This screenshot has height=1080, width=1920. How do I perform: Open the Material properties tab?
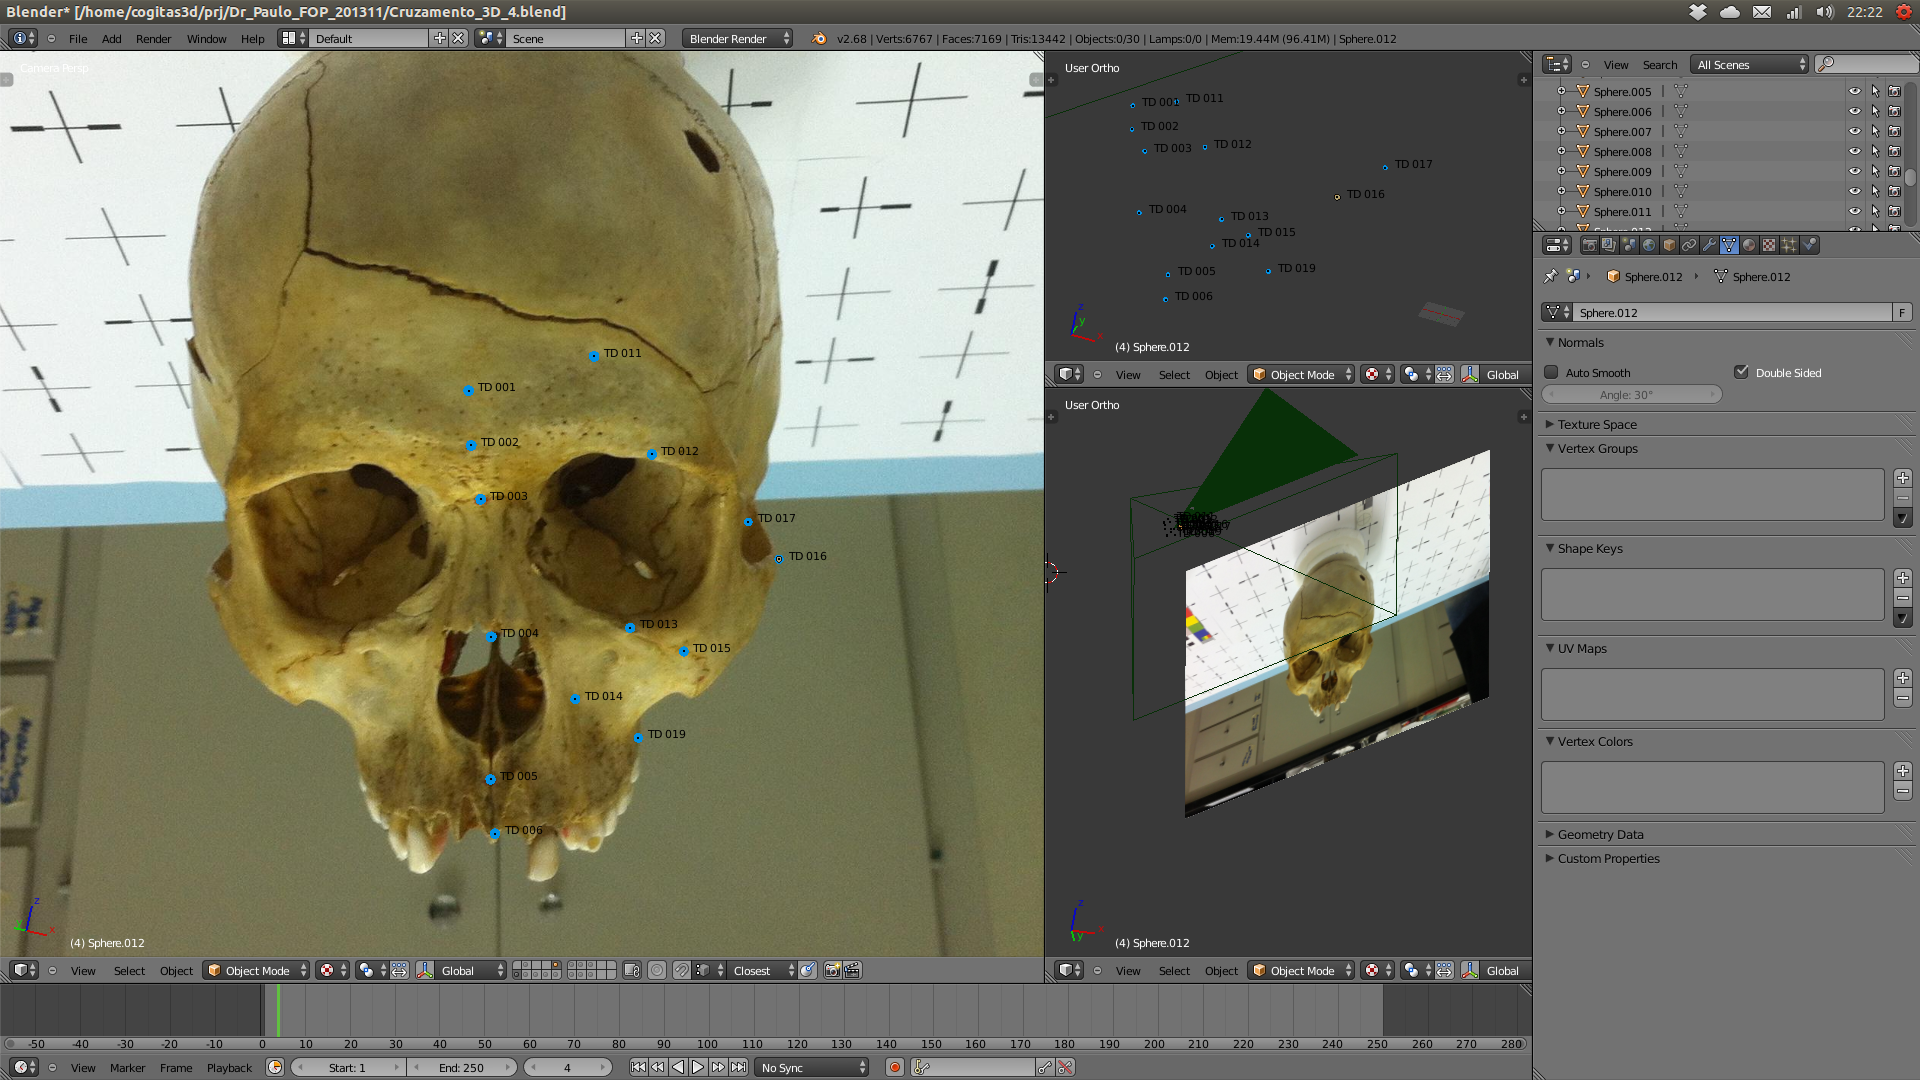pos(1749,245)
